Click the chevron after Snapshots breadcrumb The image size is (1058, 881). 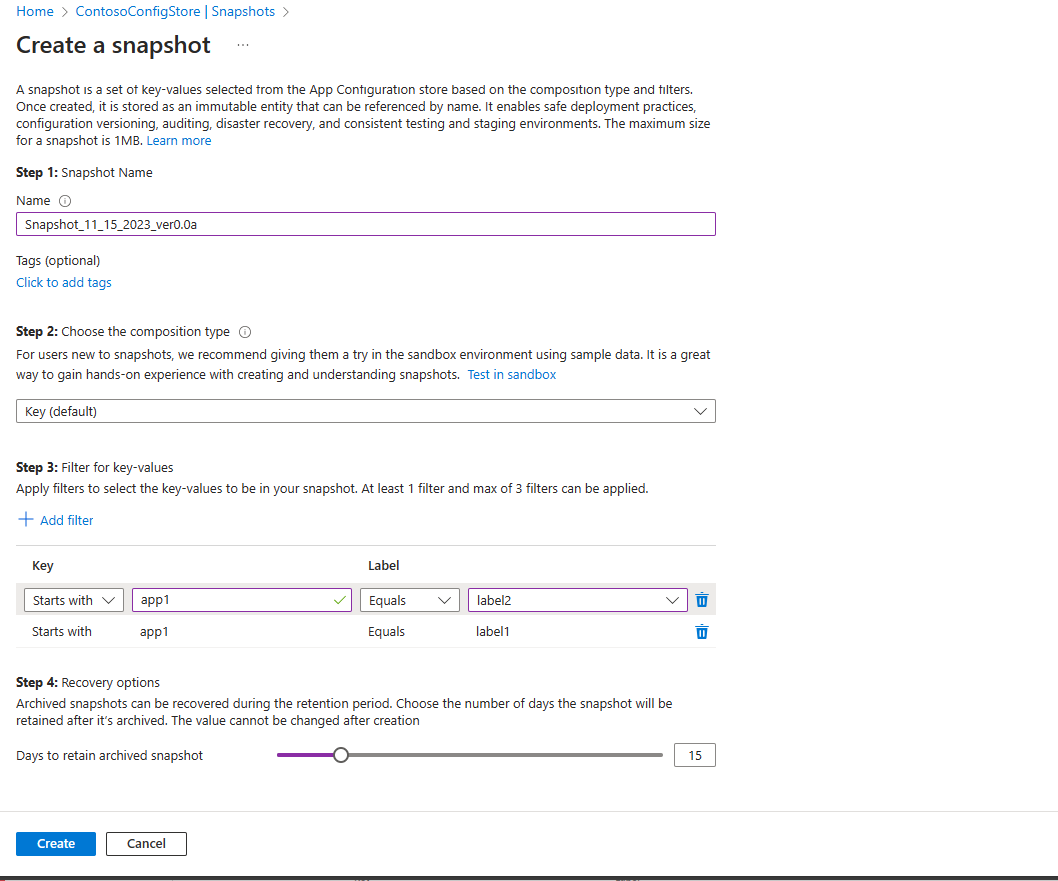point(287,11)
